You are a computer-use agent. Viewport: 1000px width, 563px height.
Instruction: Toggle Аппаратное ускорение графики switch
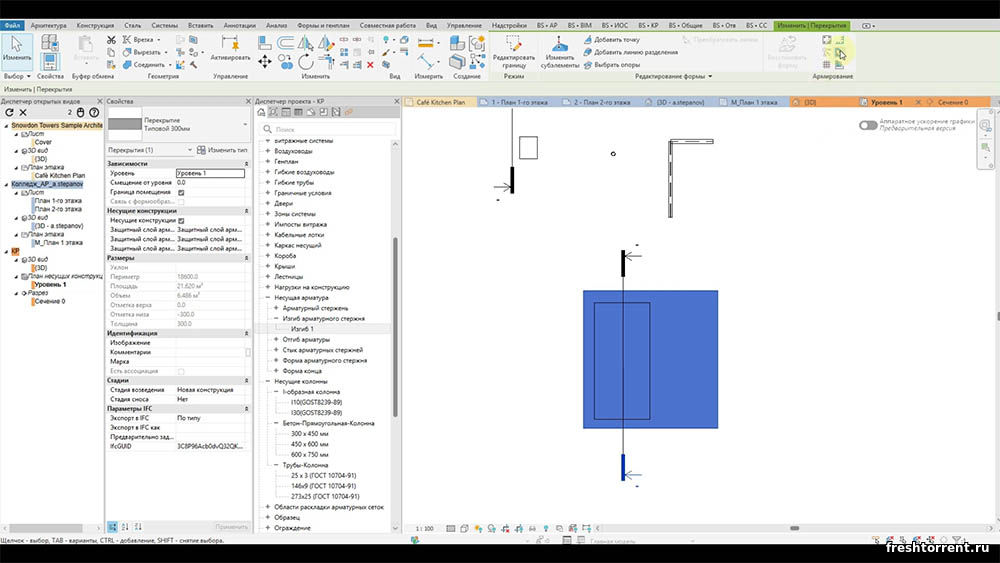[x=867, y=125]
